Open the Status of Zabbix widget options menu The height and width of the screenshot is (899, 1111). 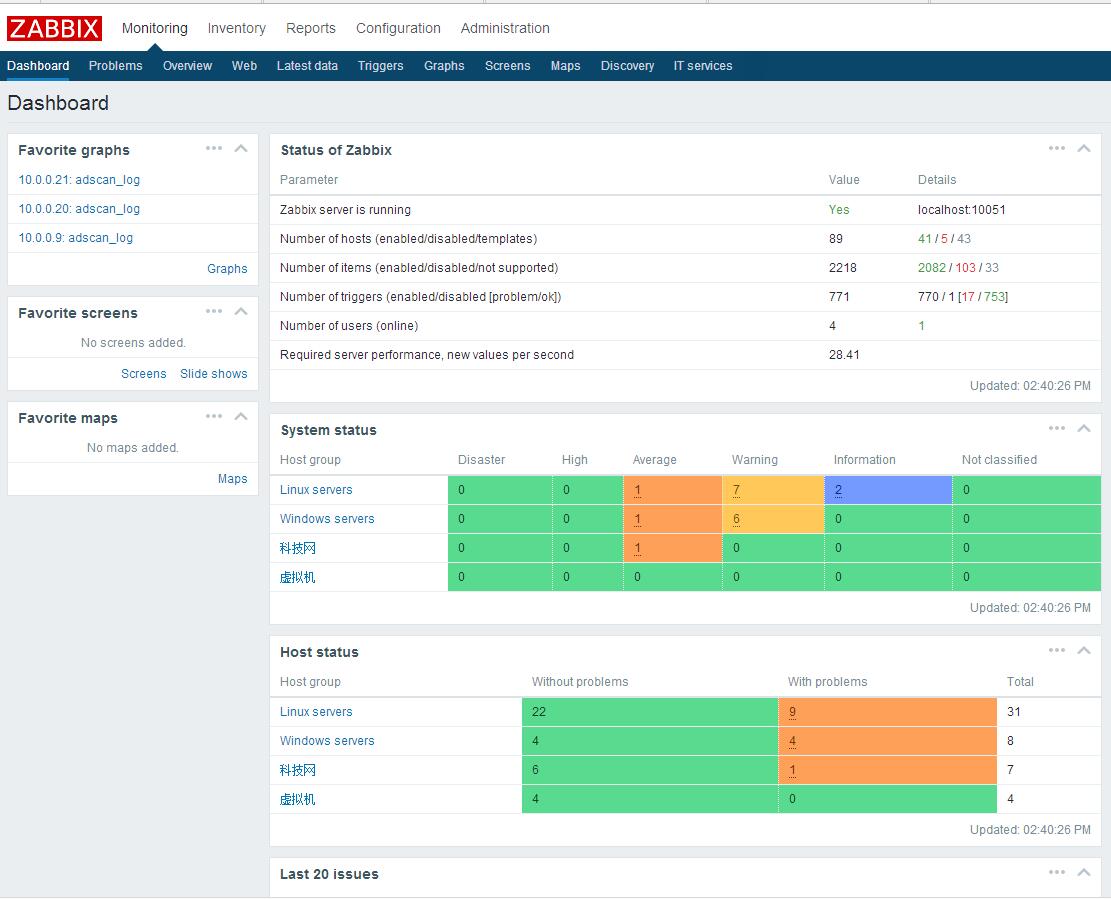tap(1056, 148)
